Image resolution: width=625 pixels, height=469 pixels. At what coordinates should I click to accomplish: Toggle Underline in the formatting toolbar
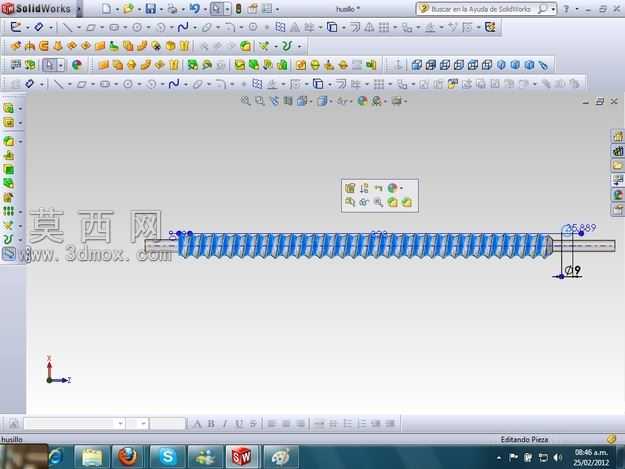(x=239, y=424)
